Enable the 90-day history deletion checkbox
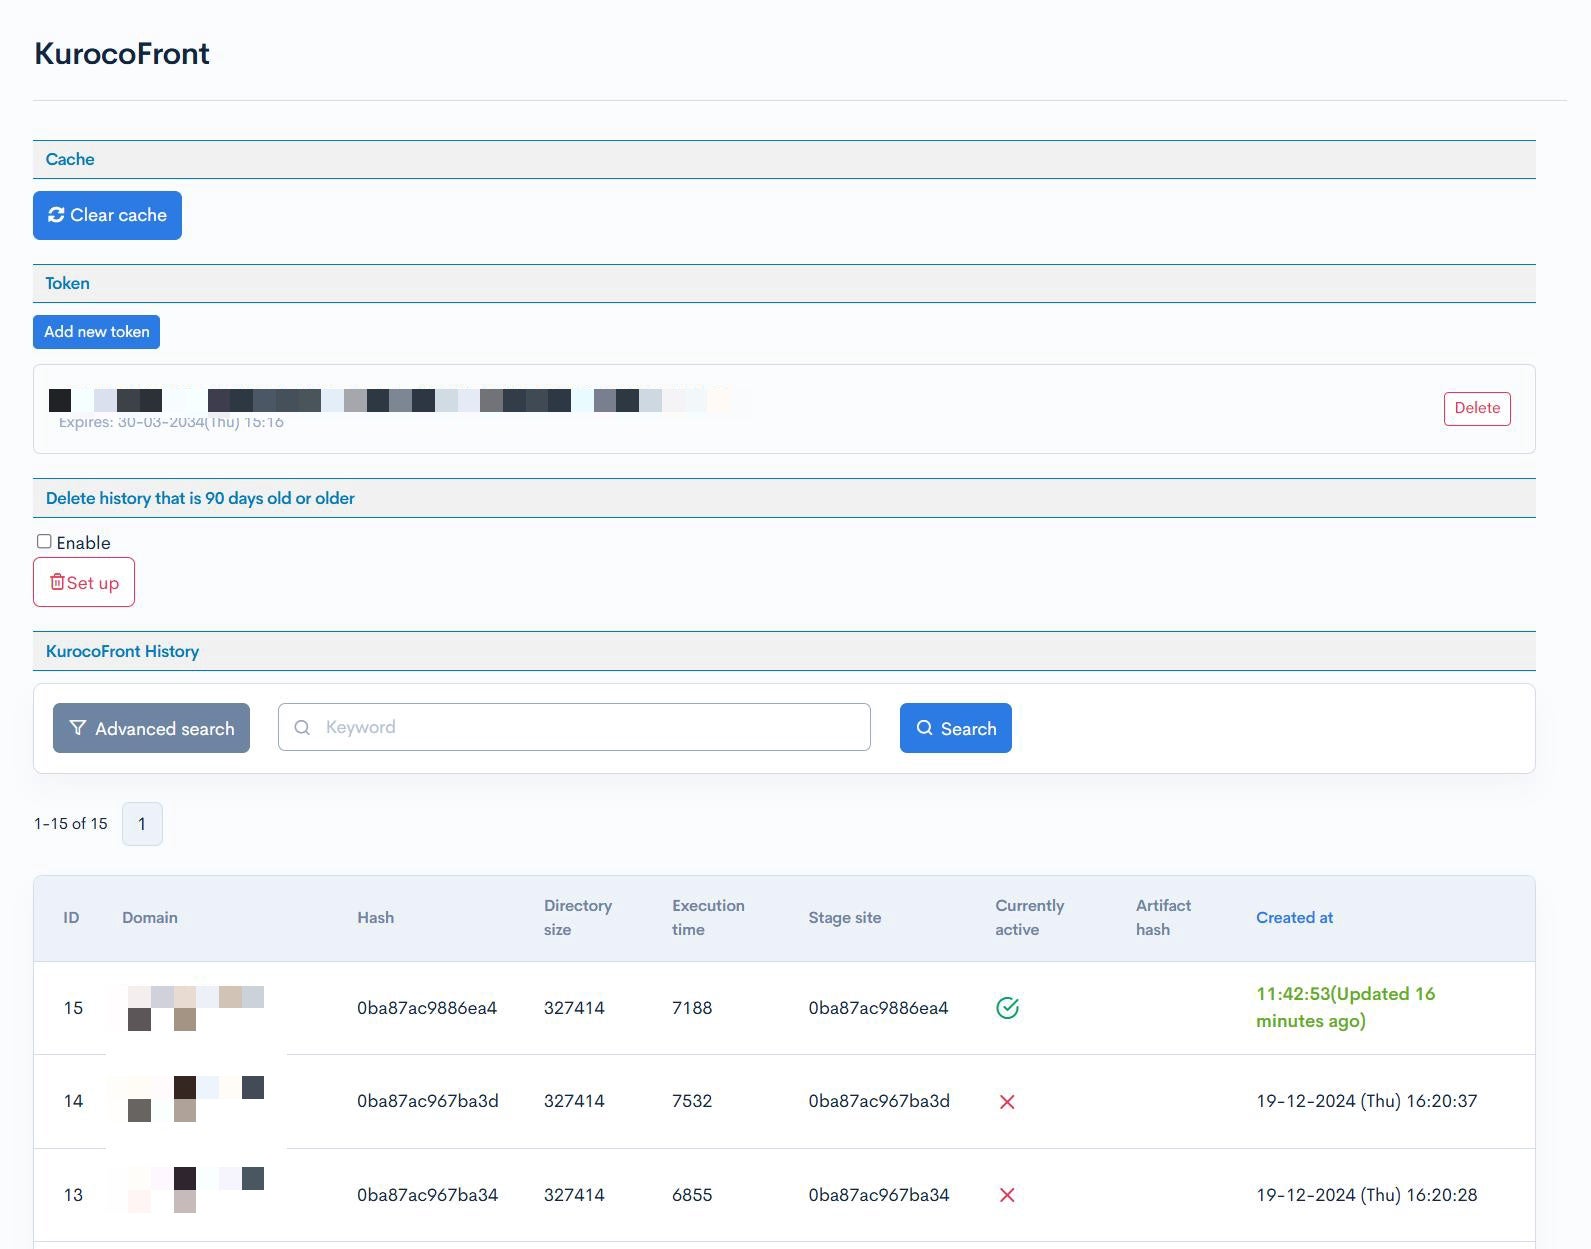This screenshot has width=1591, height=1249. point(44,542)
